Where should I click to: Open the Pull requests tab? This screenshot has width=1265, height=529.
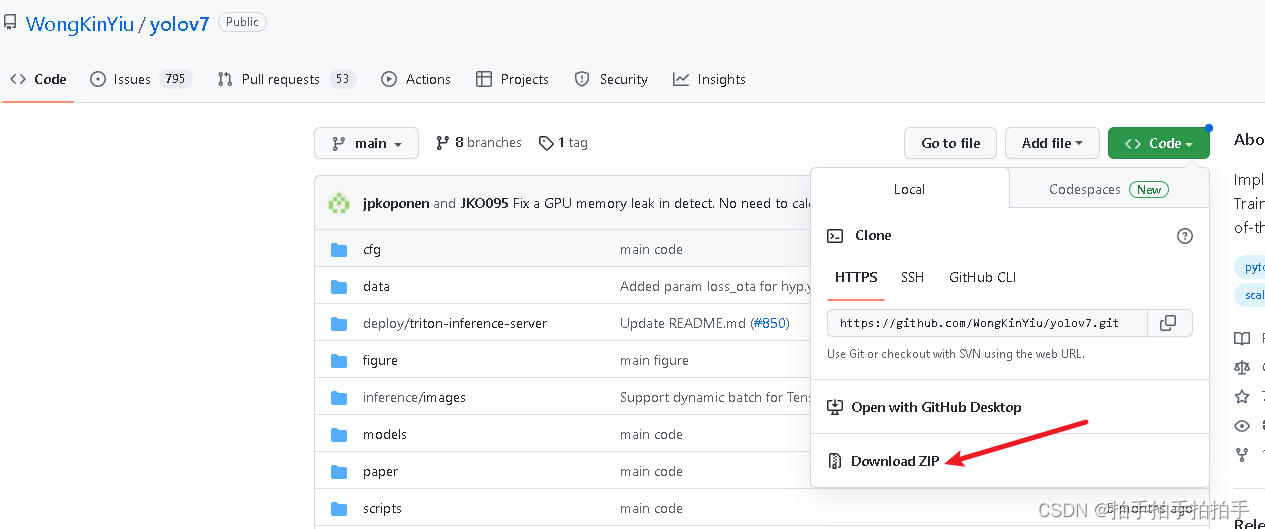point(286,79)
